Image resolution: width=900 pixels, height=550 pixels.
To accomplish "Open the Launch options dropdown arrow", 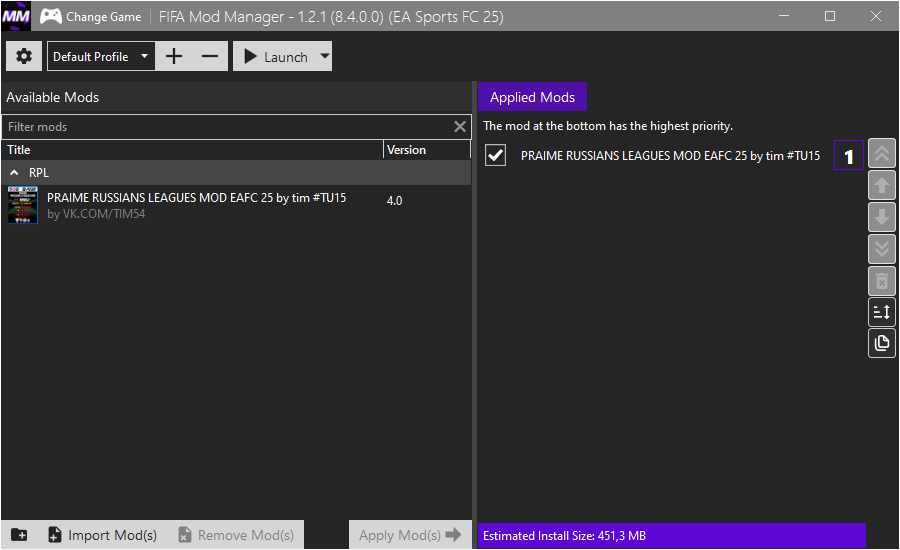I will click(325, 56).
